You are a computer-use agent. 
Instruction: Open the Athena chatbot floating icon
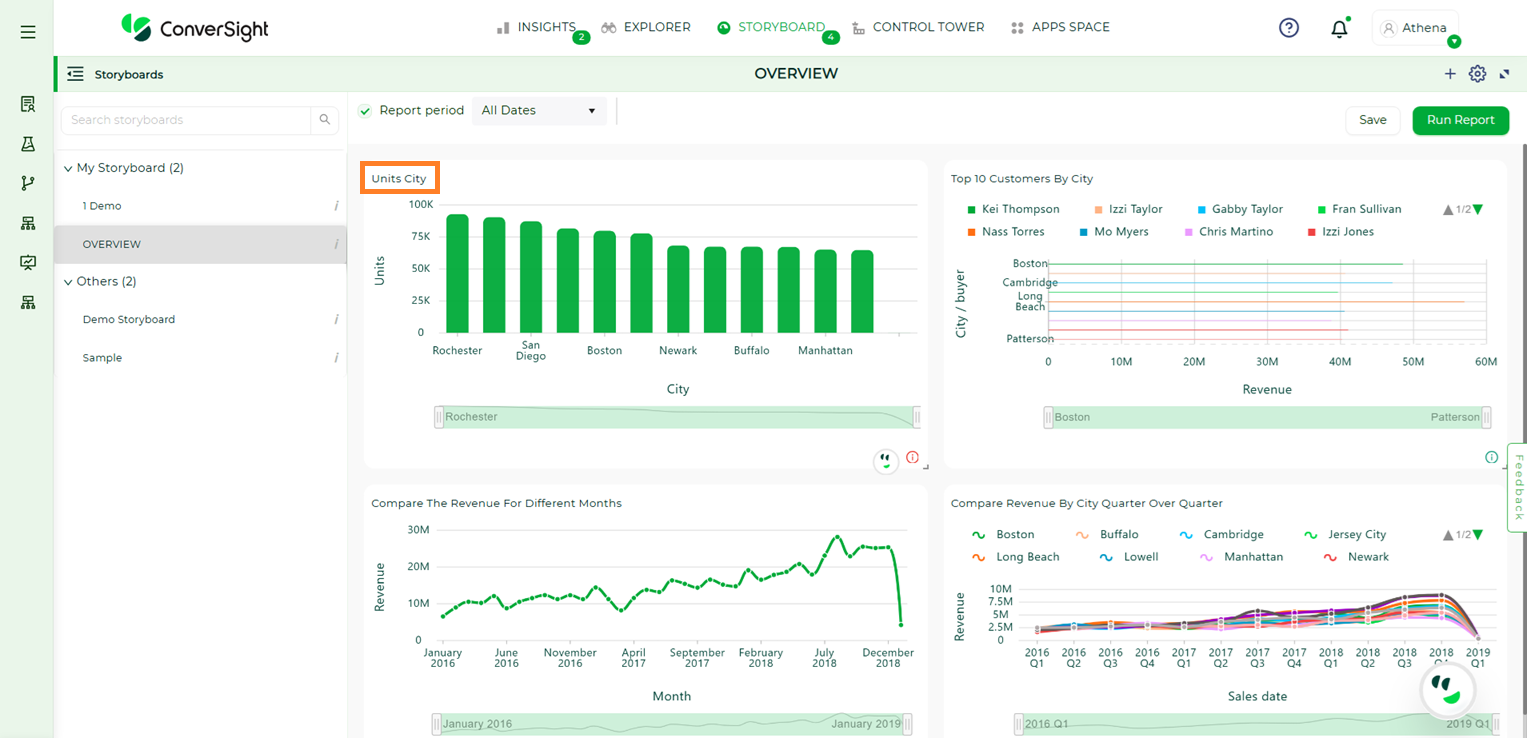click(x=1447, y=689)
